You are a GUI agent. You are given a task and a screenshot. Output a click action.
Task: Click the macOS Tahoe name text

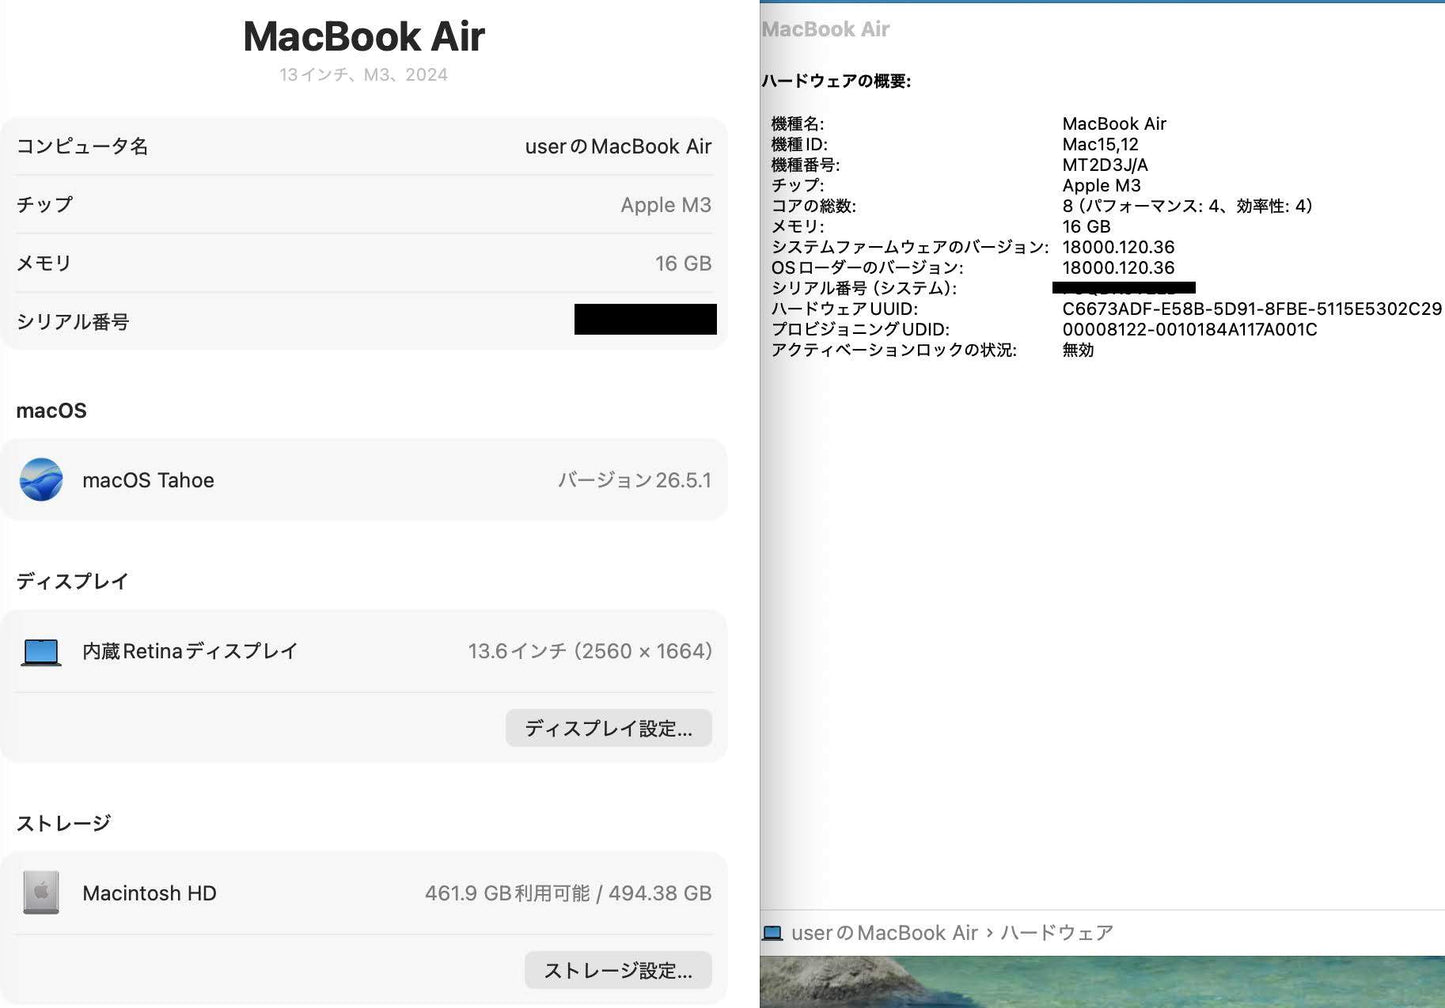click(x=148, y=480)
